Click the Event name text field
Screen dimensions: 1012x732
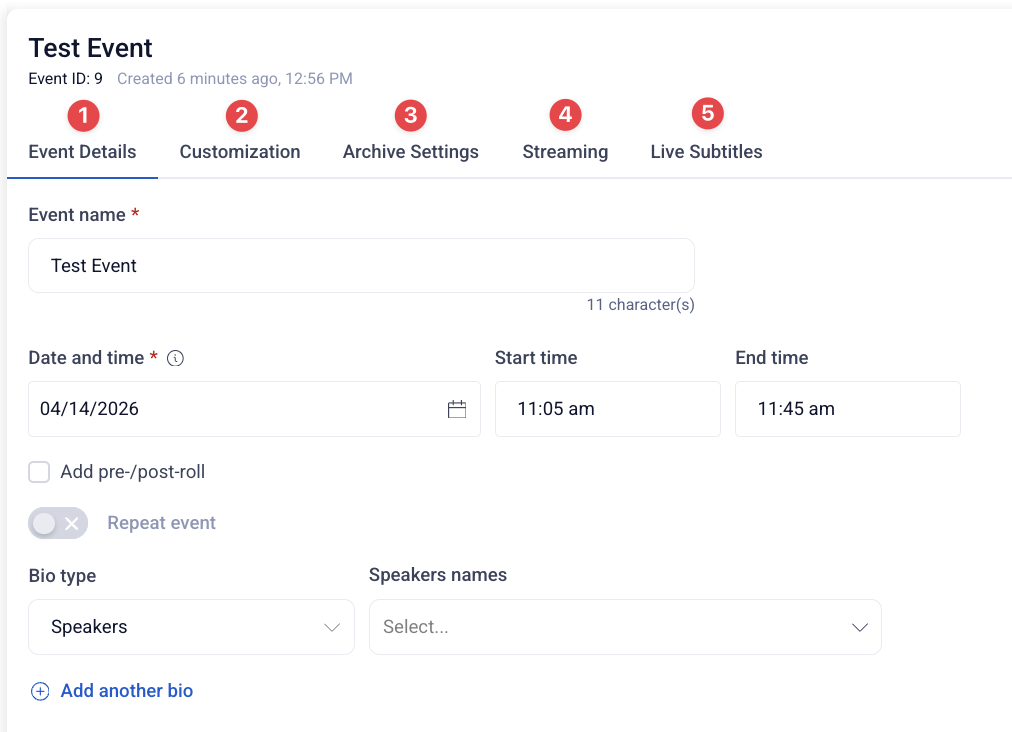(x=361, y=265)
